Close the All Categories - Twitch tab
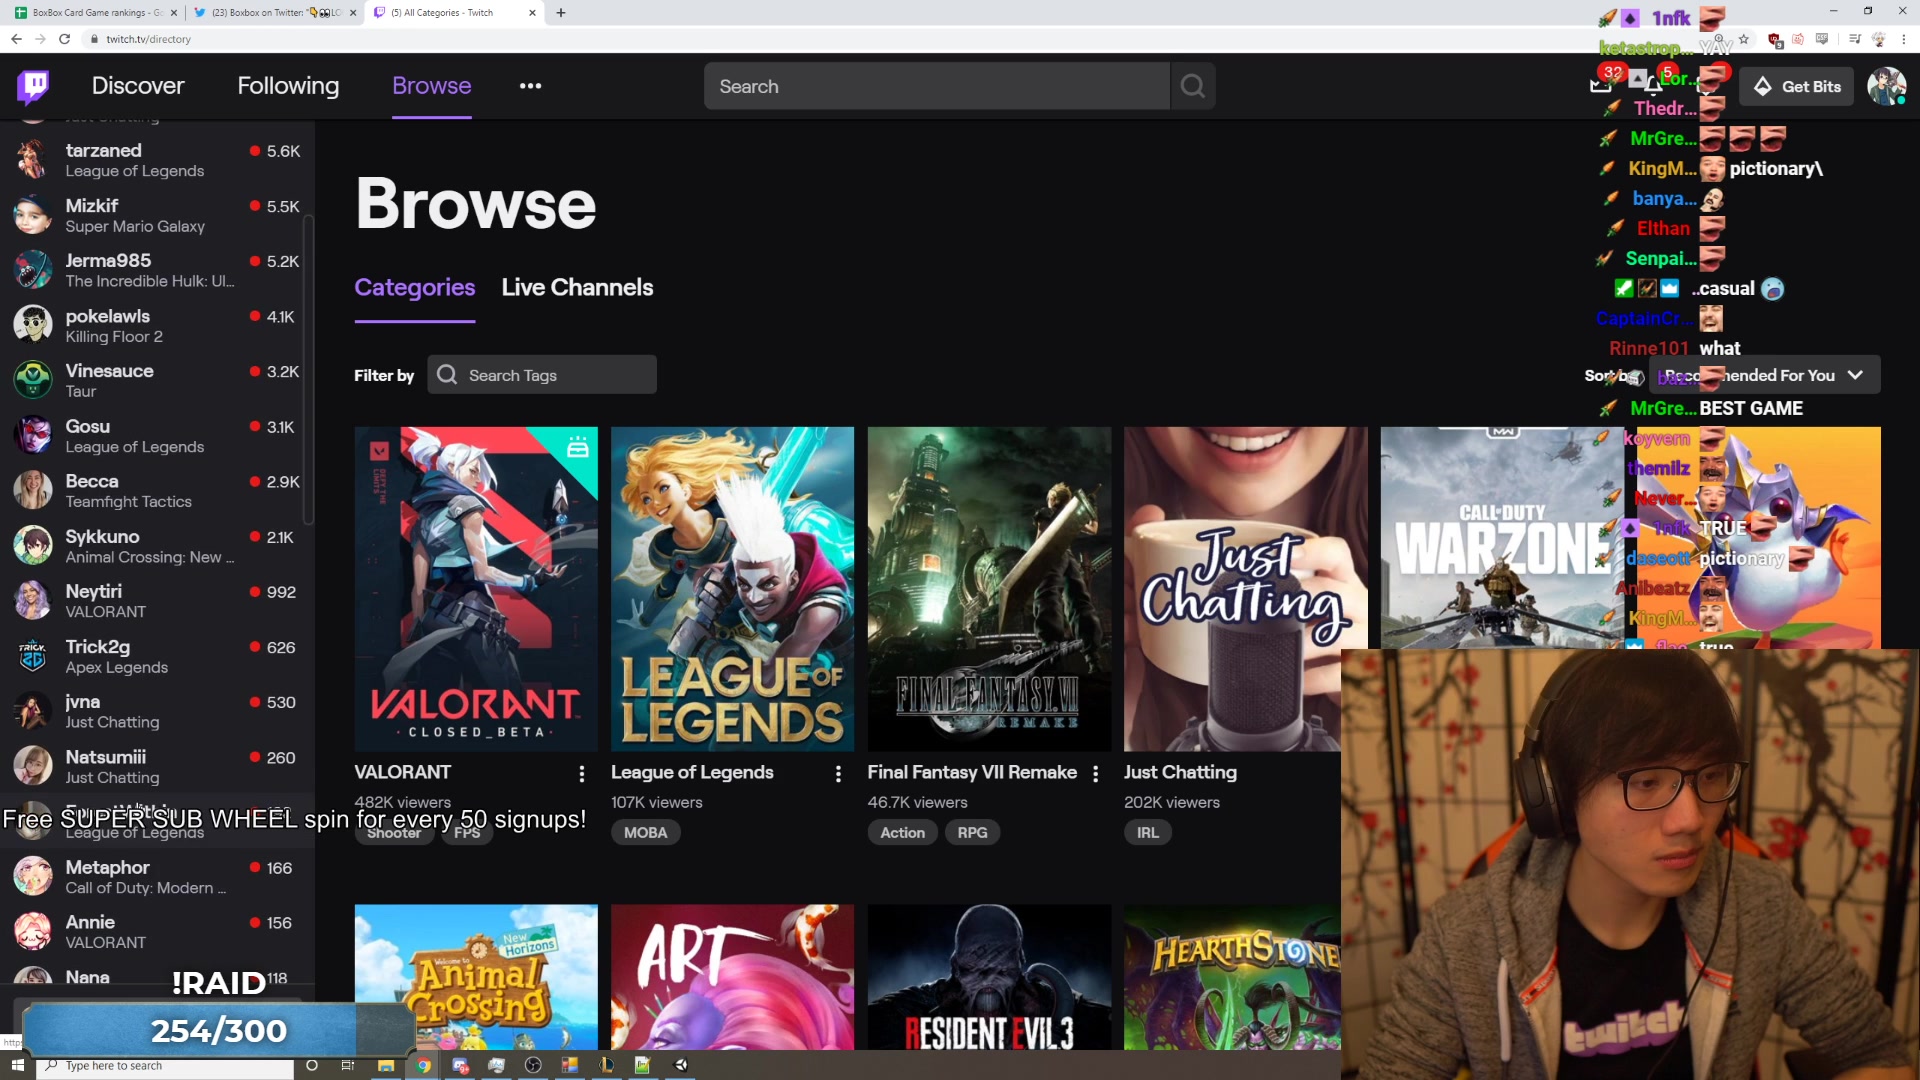 [532, 13]
